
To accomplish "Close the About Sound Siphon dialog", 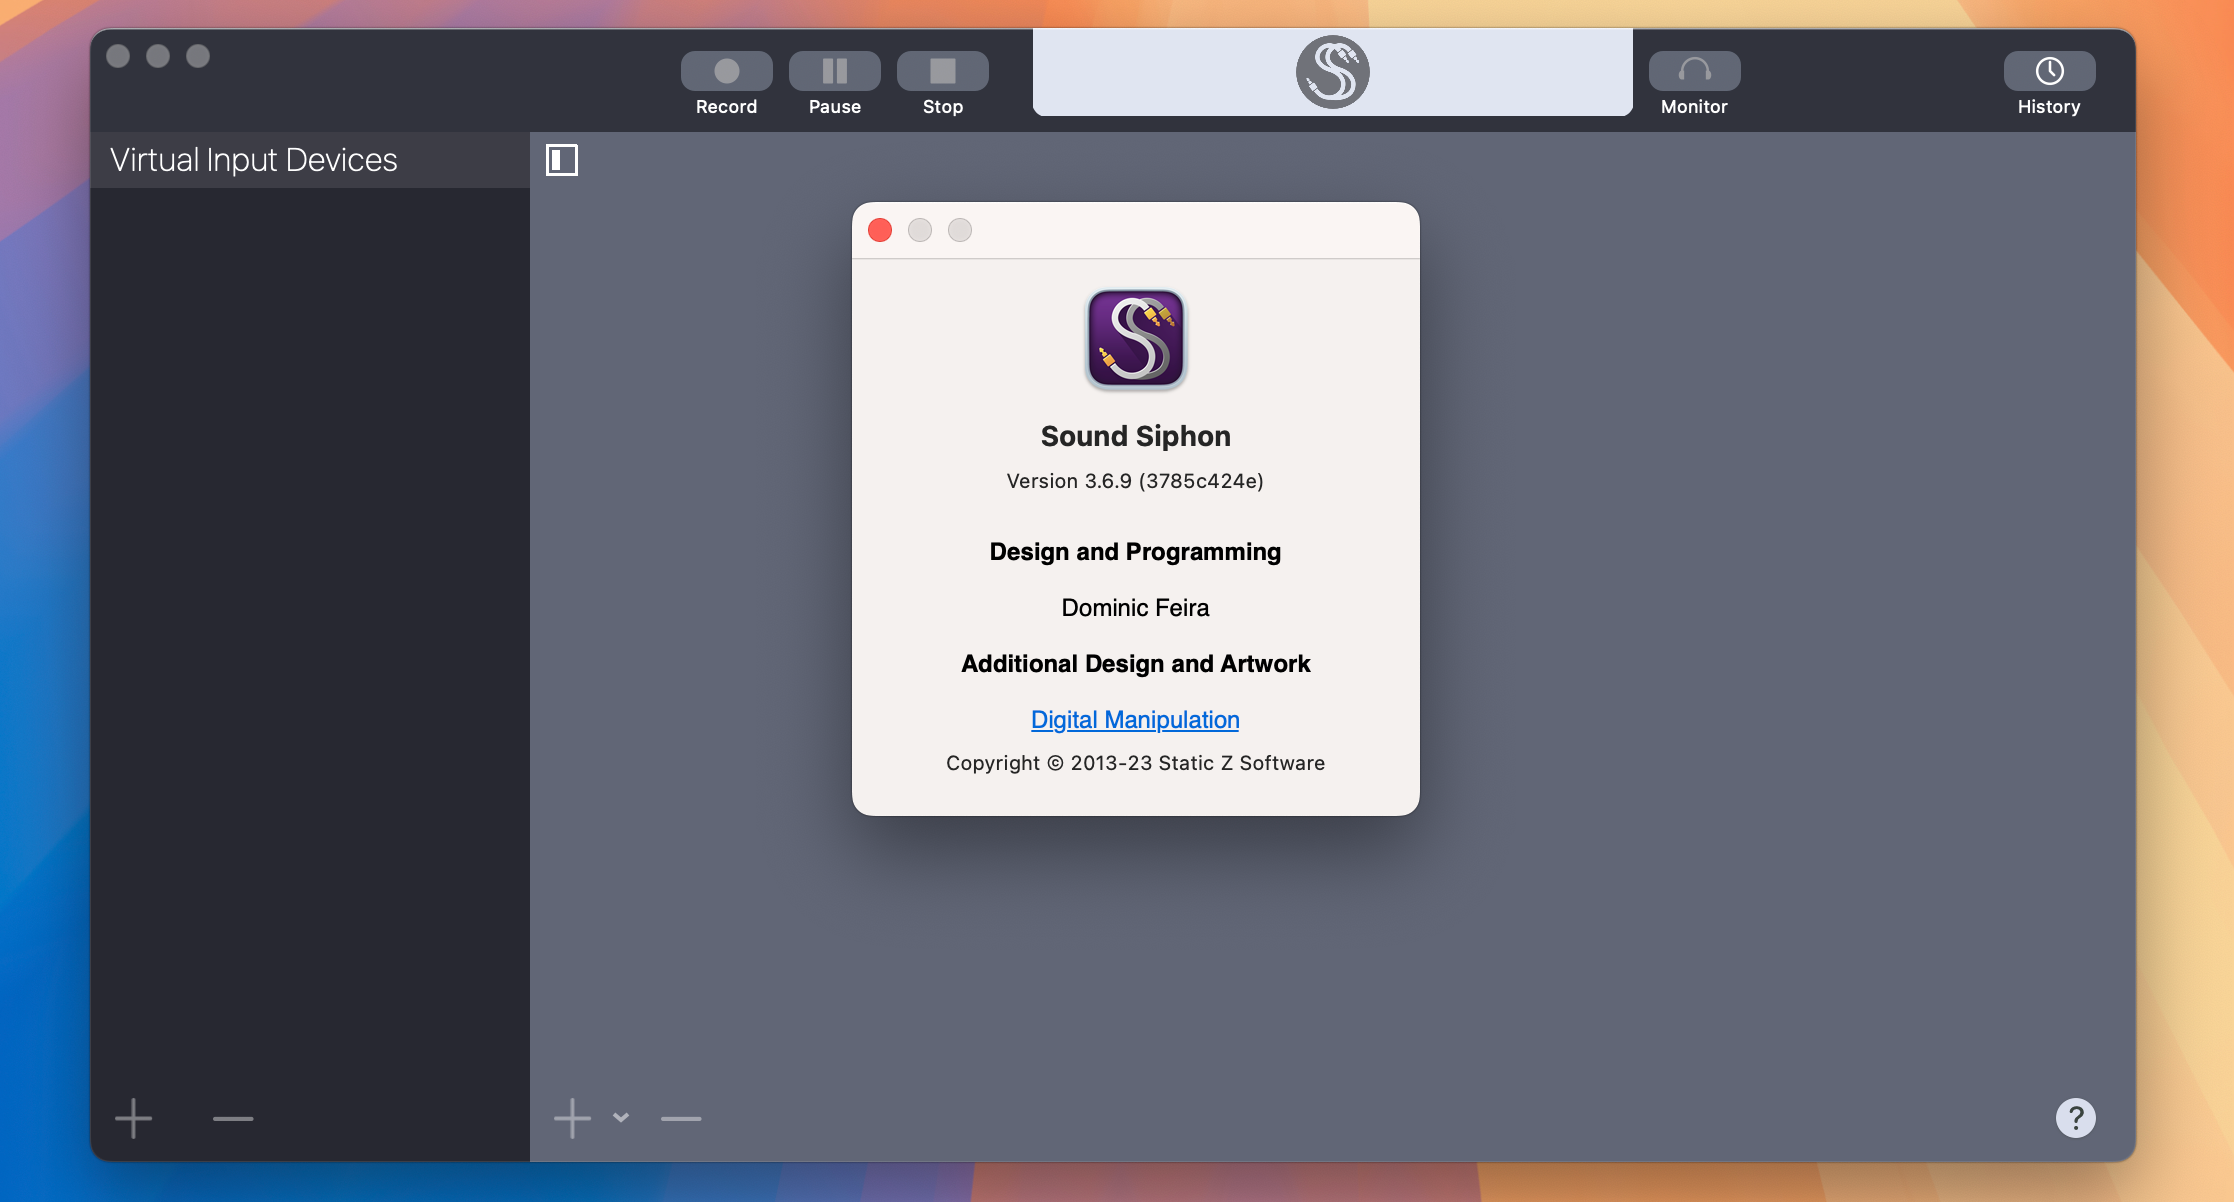I will pyautogui.click(x=880, y=230).
